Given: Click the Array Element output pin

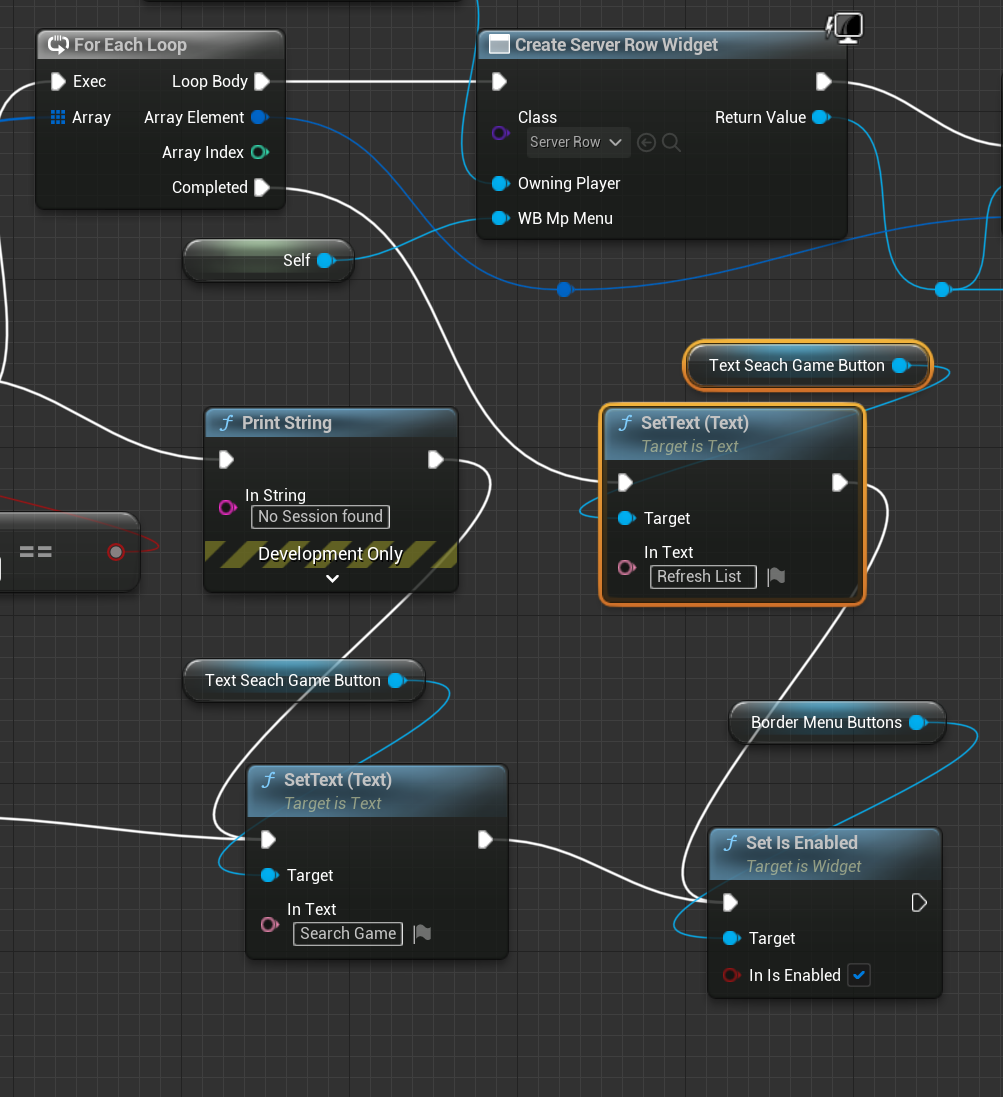Looking at the screenshot, I should coord(259,117).
